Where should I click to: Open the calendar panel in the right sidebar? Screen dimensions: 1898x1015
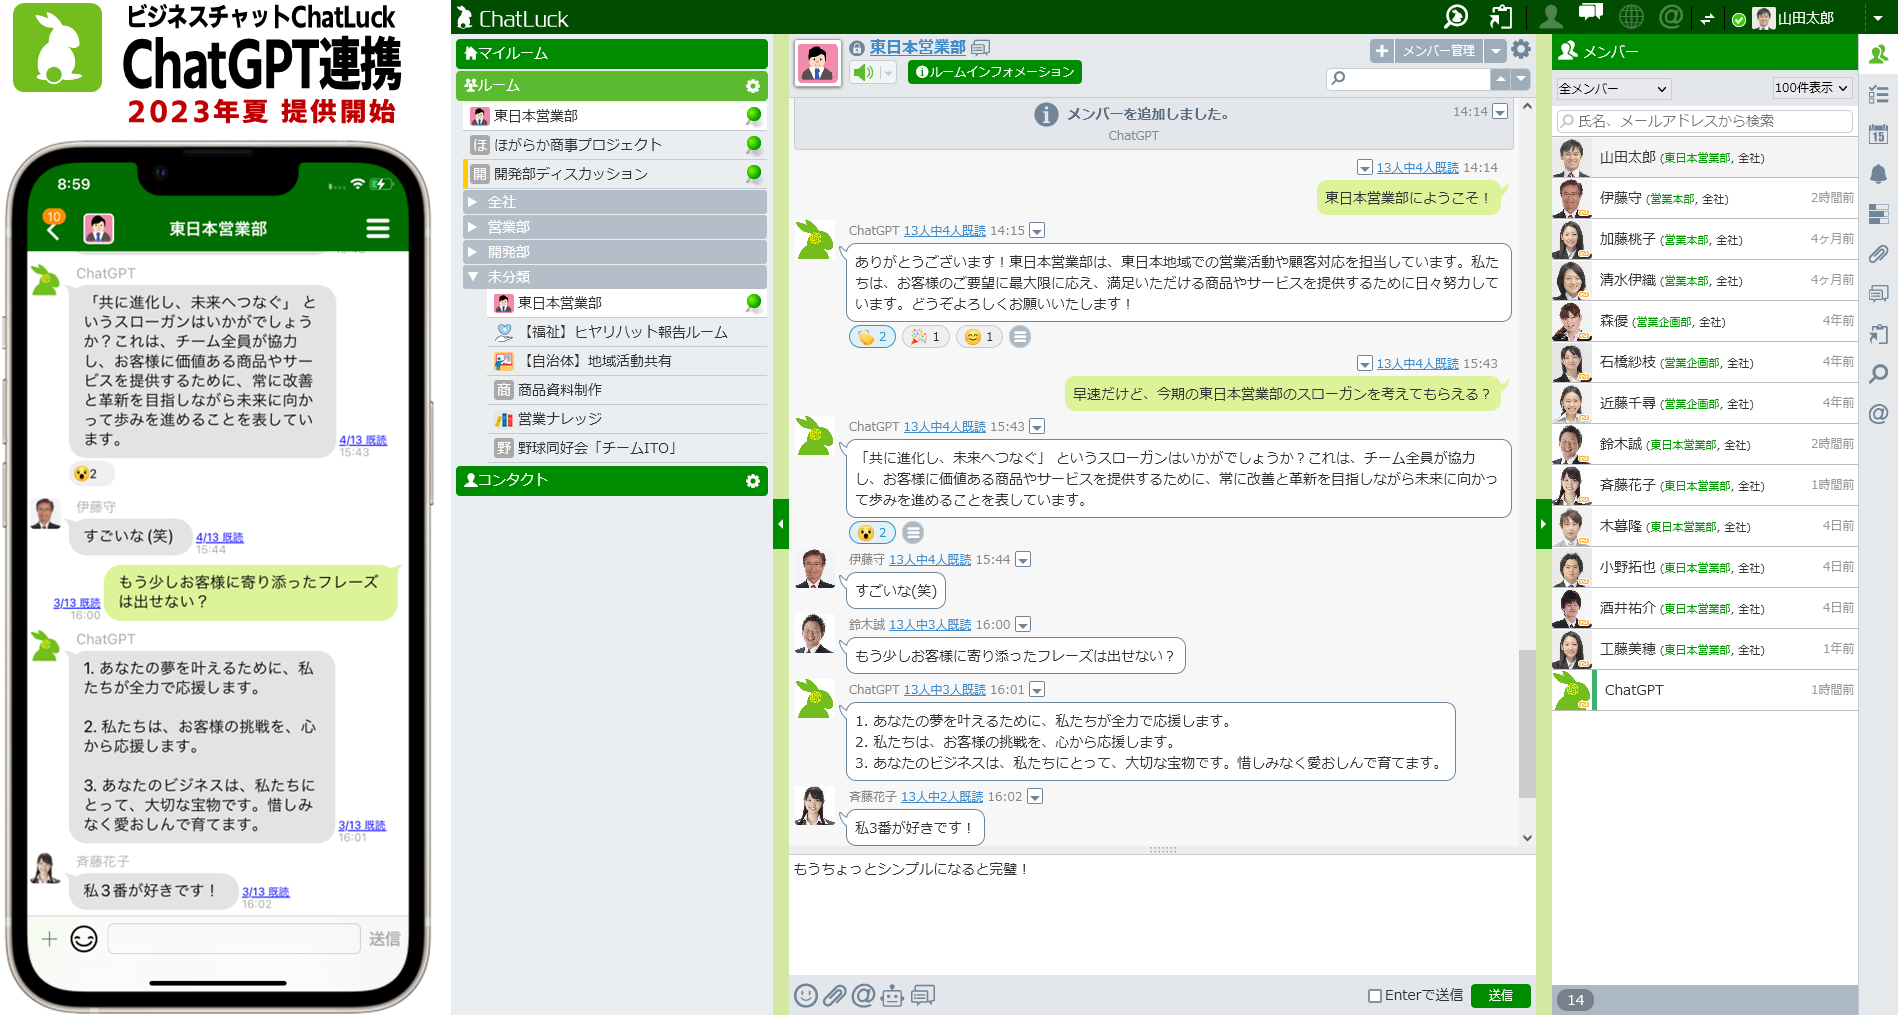click(1878, 135)
